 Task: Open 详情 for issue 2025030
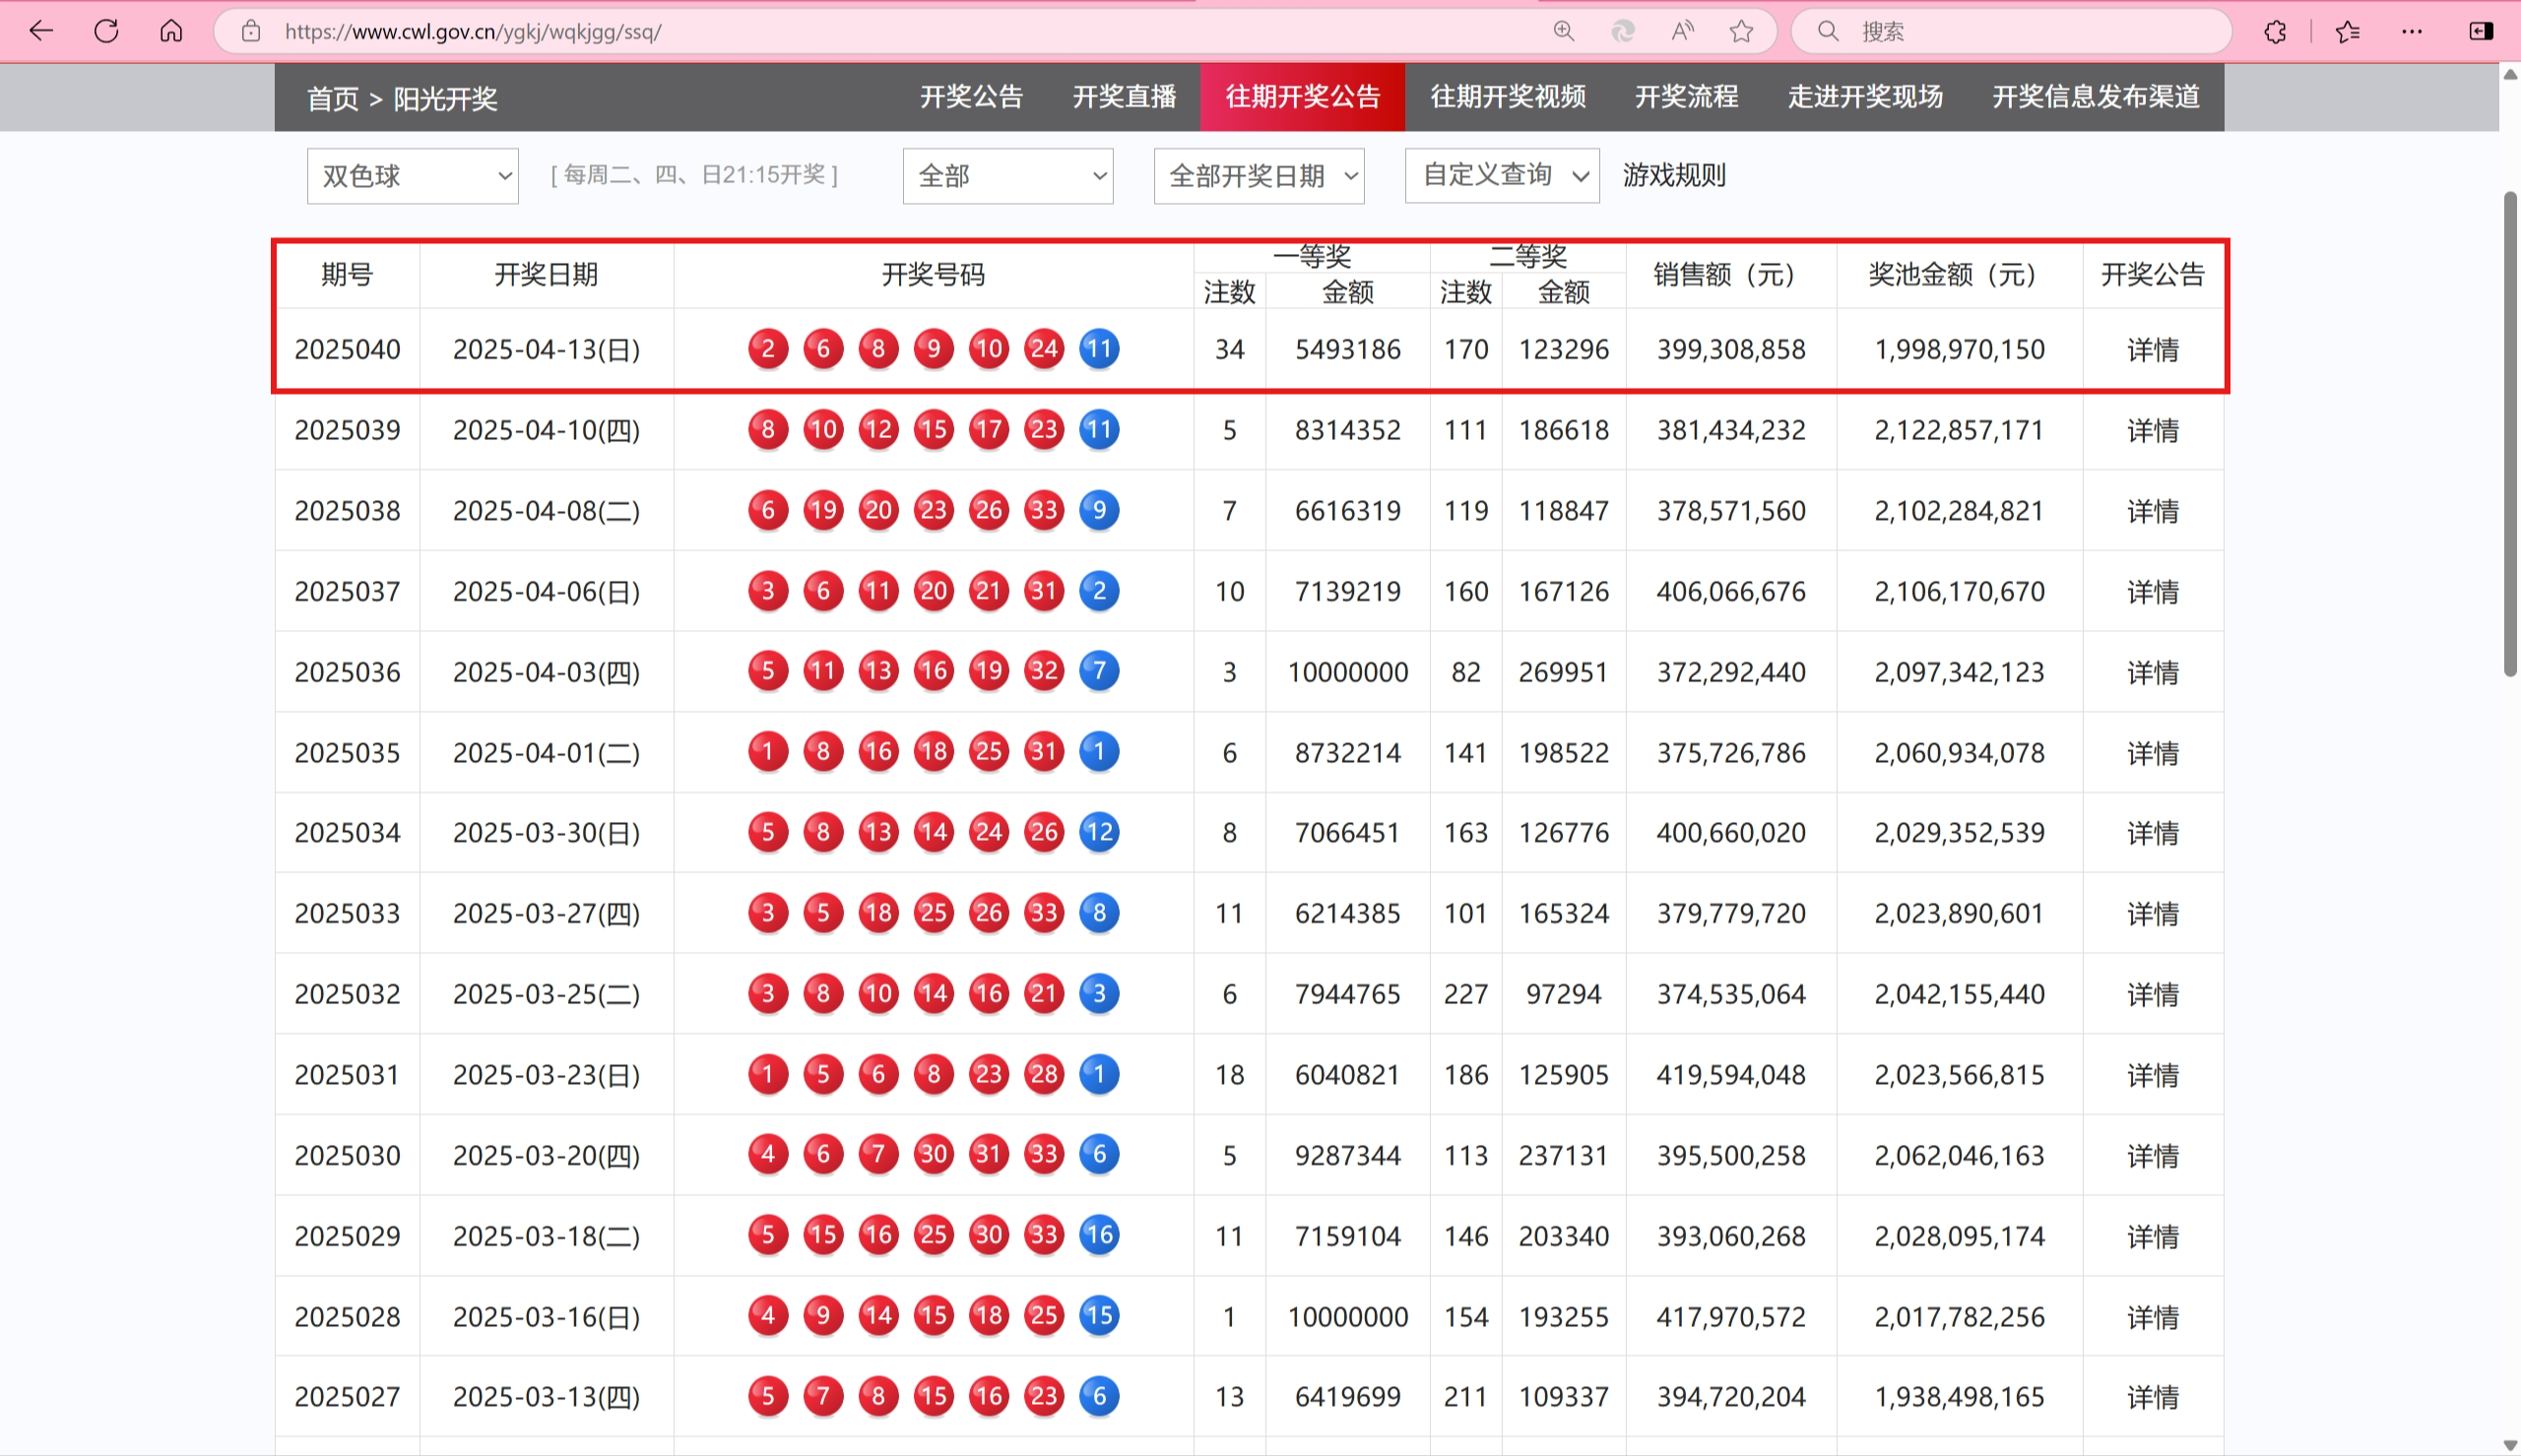click(2152, 1156)
